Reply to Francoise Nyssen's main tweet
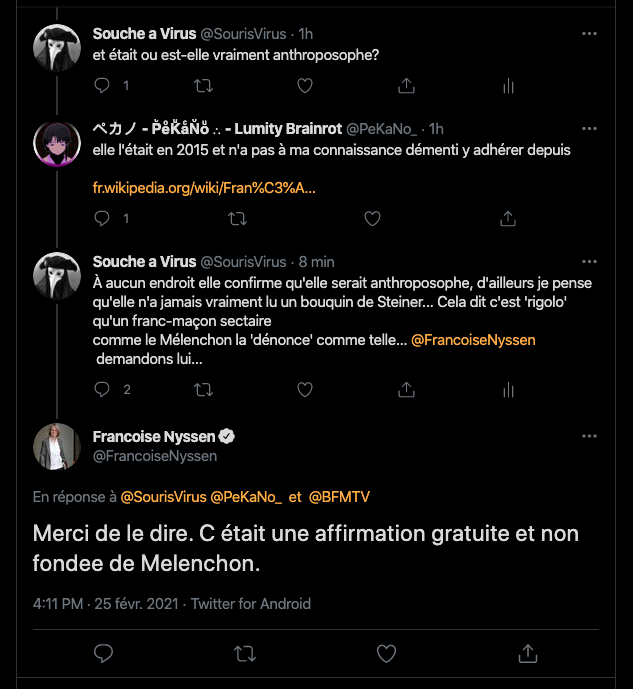This screenshot has width=633, height=689. 102,653
